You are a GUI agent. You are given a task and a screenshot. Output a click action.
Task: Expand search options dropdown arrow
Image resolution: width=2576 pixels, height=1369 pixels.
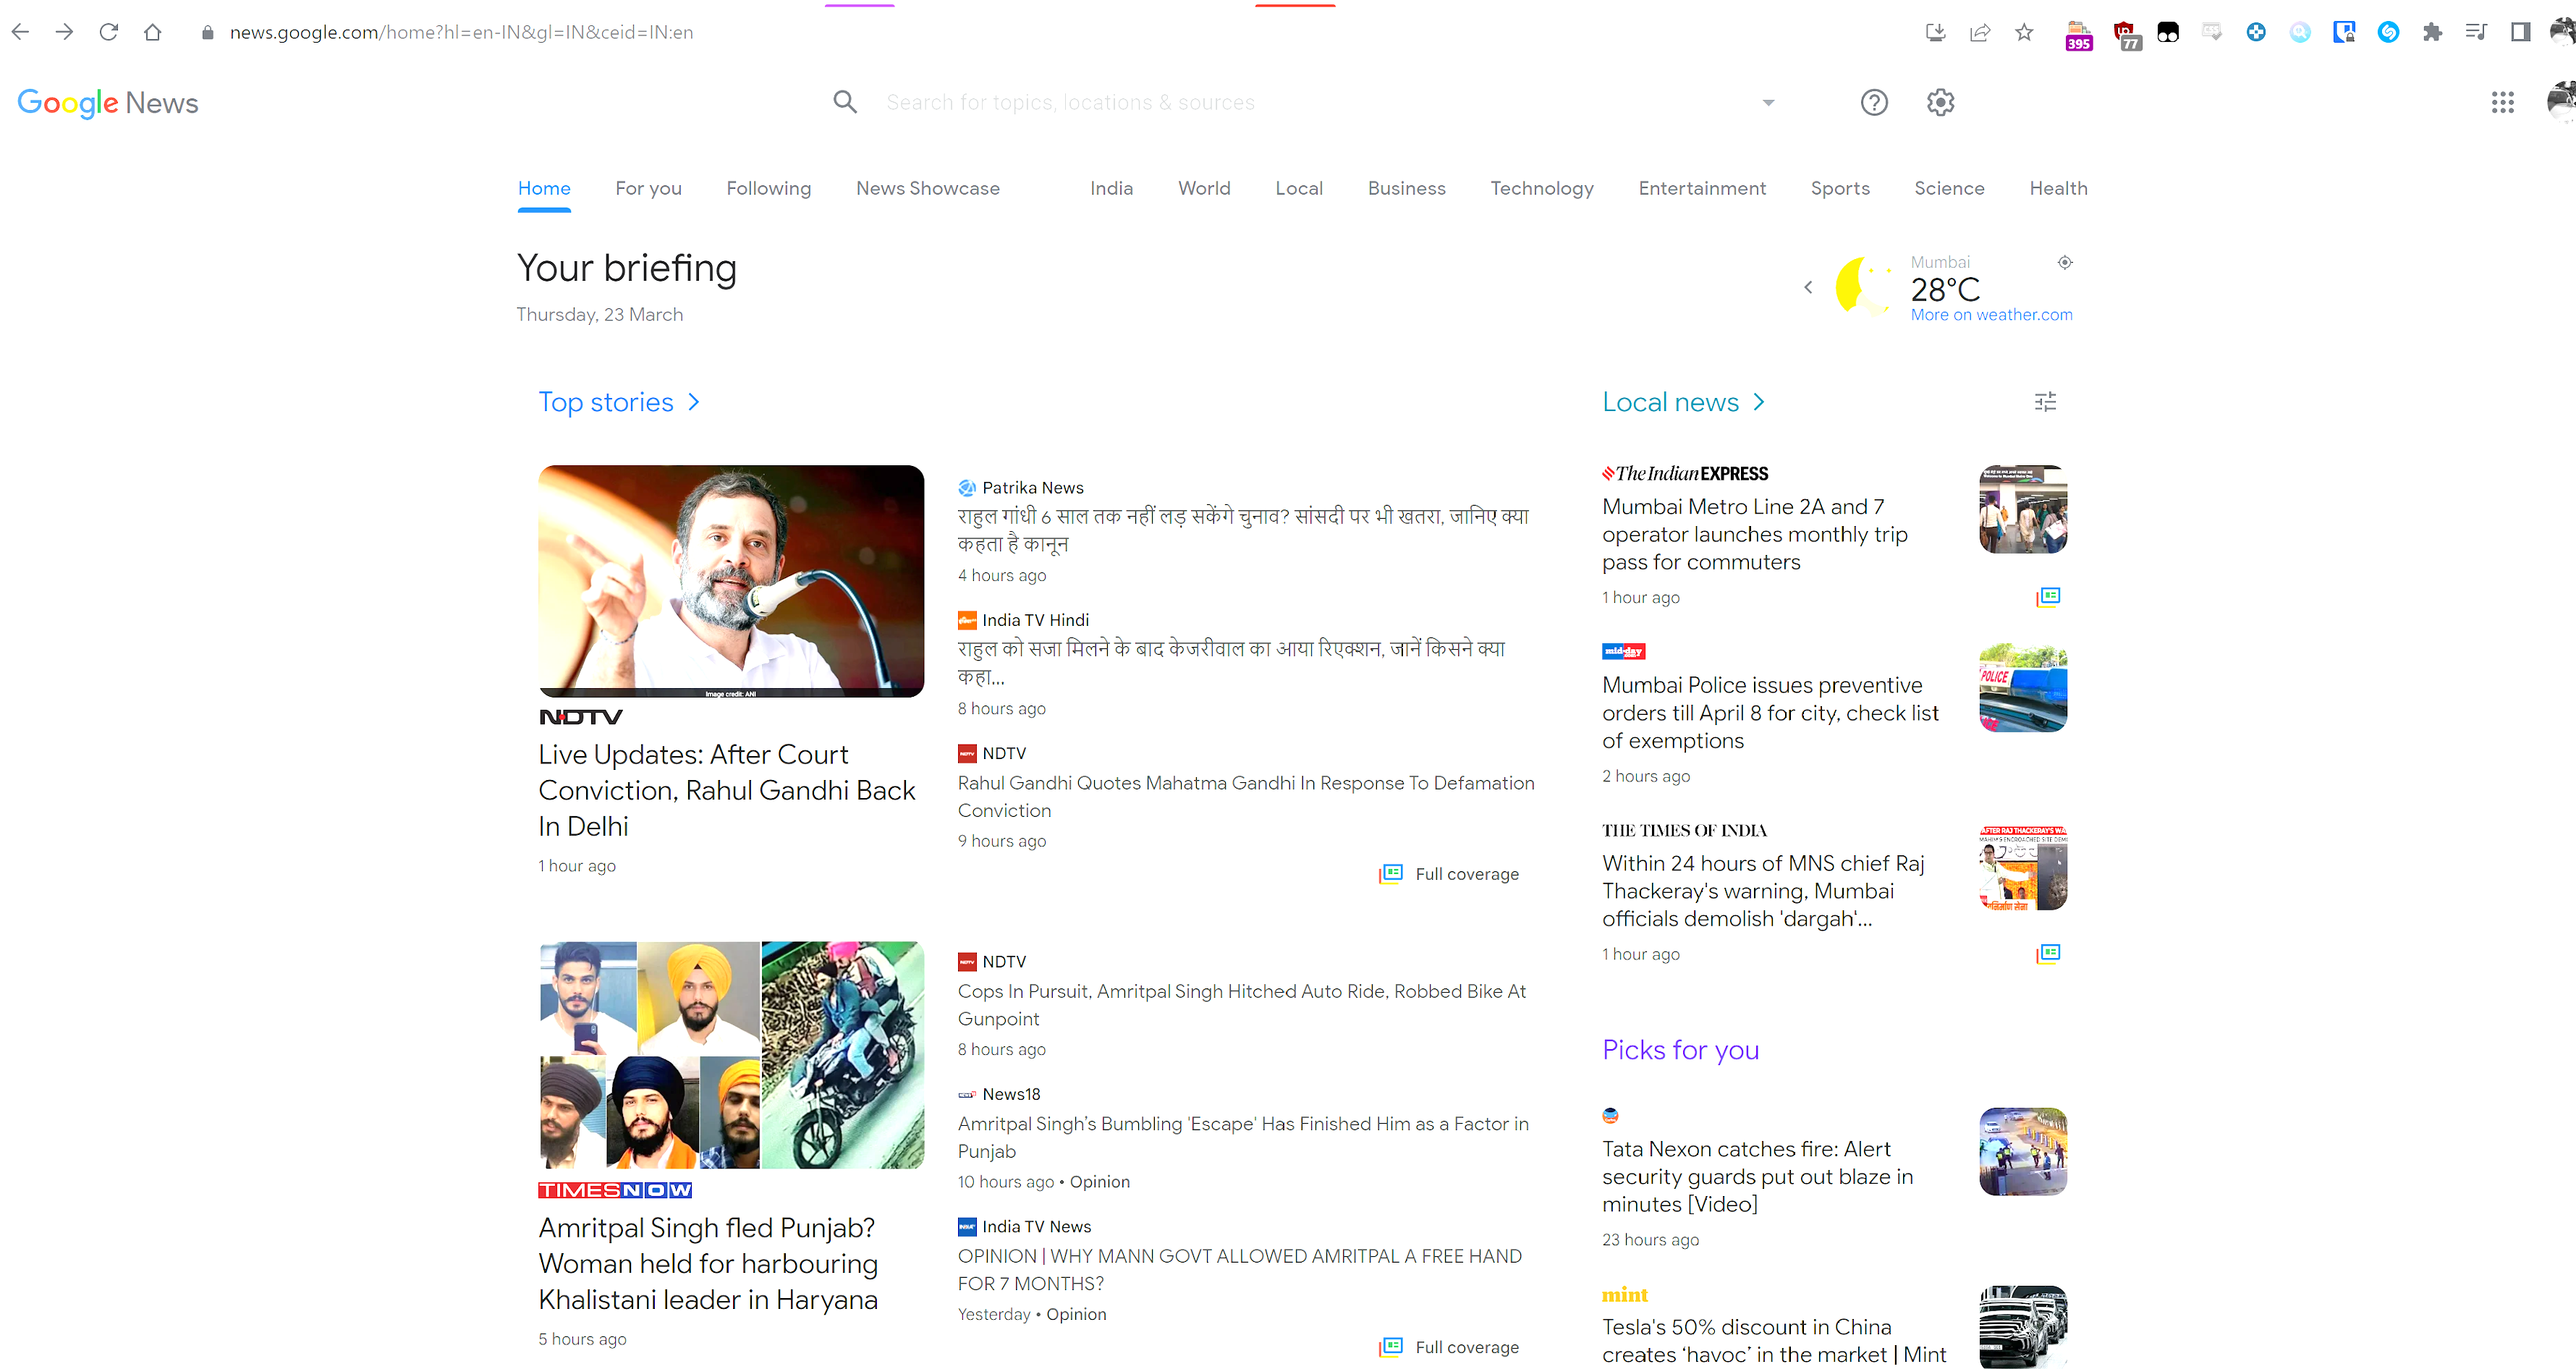[1768, 102]
